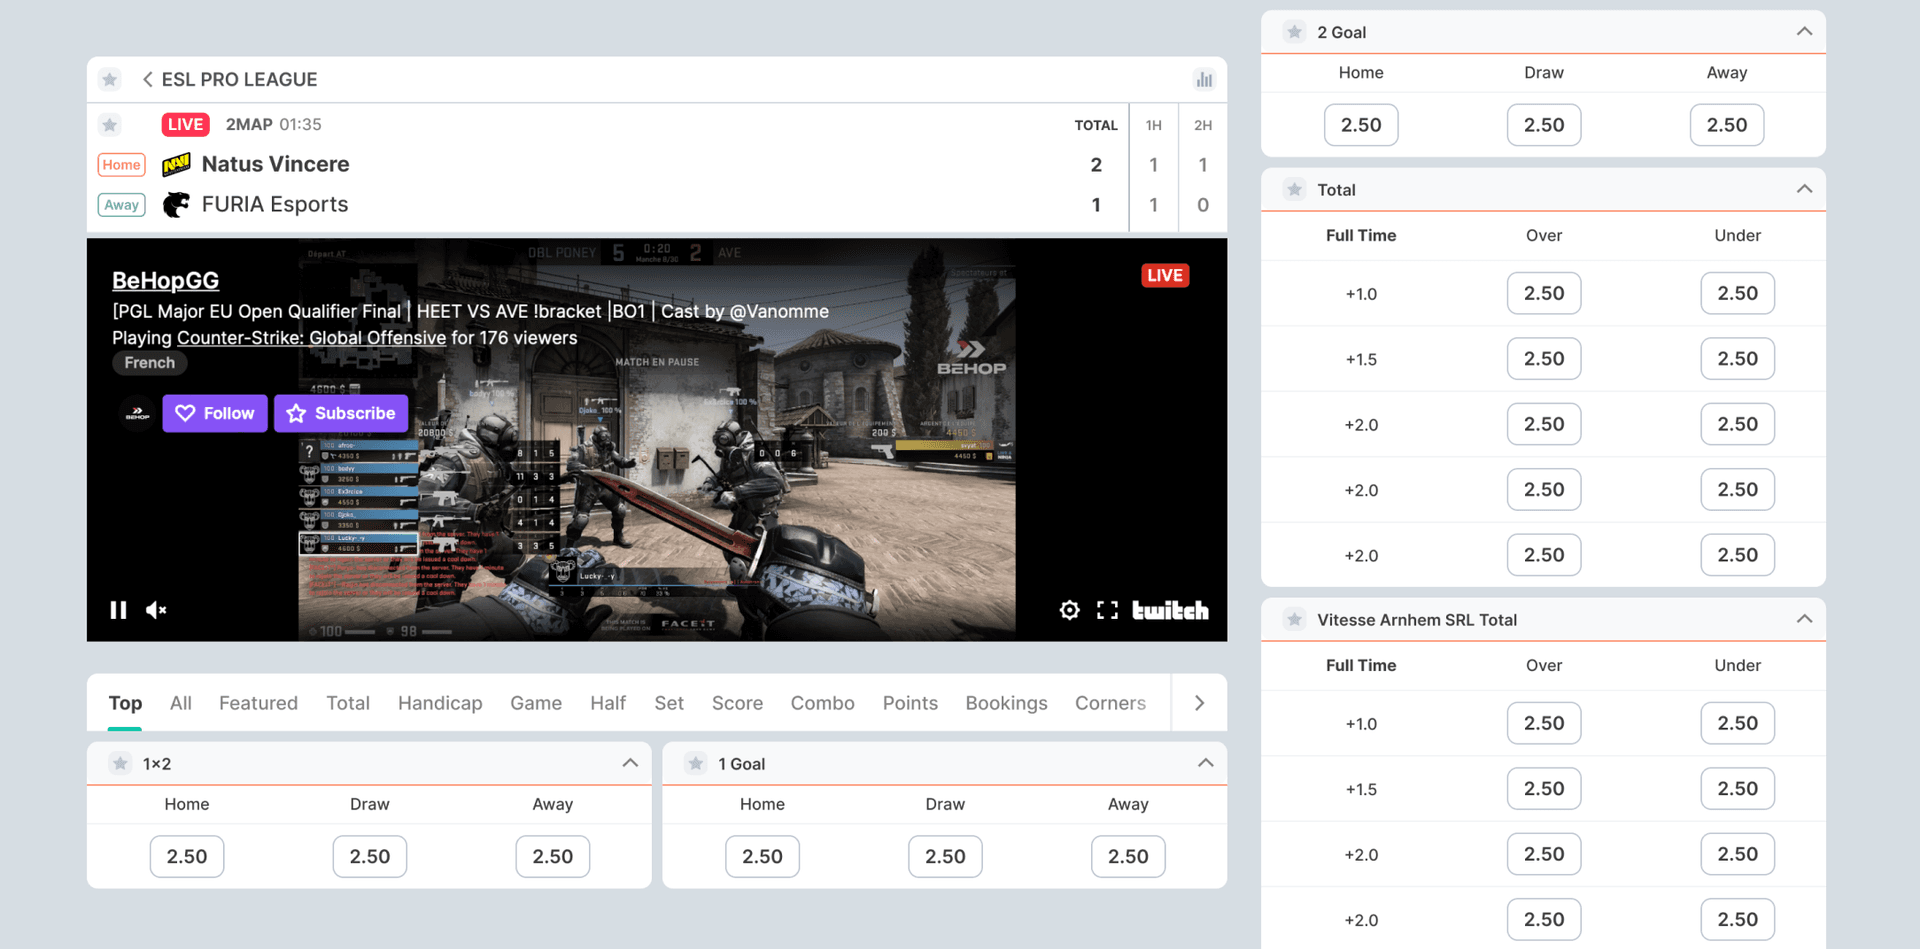Pick Vitesse Arnhem +1.5 Under odds
This screenshot has height=949, width=1920.
1738,788
